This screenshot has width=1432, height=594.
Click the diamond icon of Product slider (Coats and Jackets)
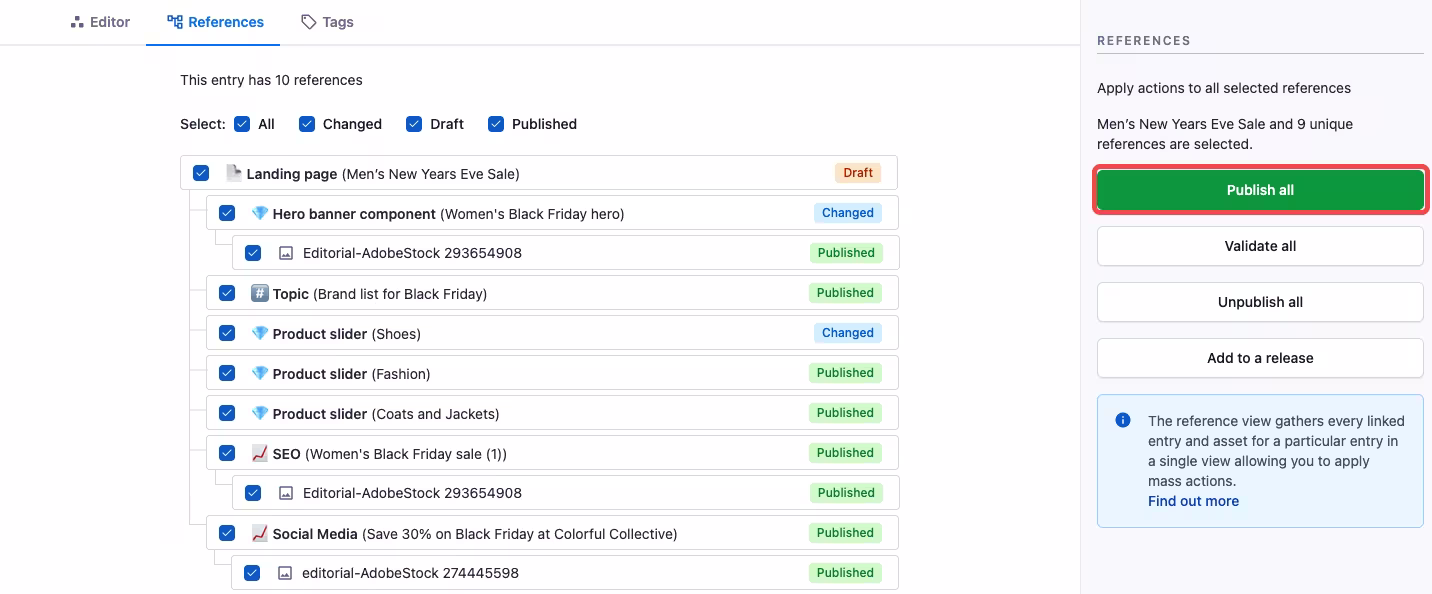point(260,413)
